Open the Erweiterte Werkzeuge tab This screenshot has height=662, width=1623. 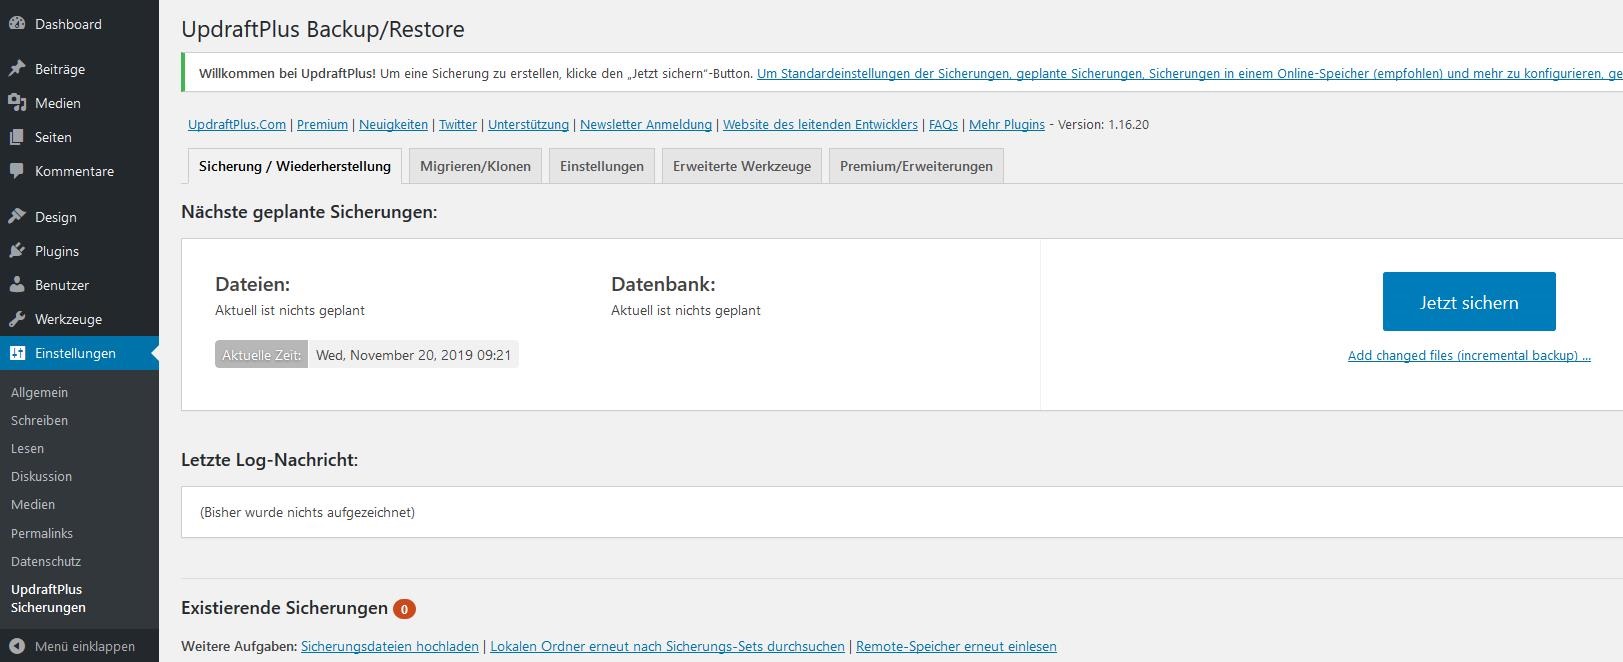pyautogui.click(x=742, y=166)
